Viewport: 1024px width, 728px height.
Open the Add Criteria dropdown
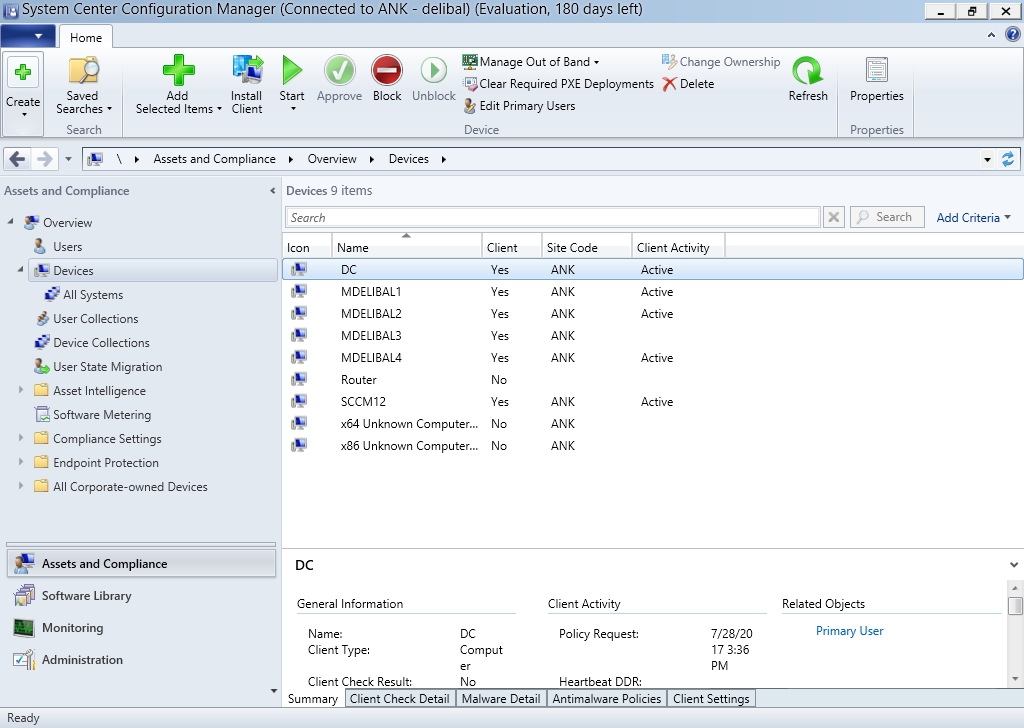pos(973,217)
